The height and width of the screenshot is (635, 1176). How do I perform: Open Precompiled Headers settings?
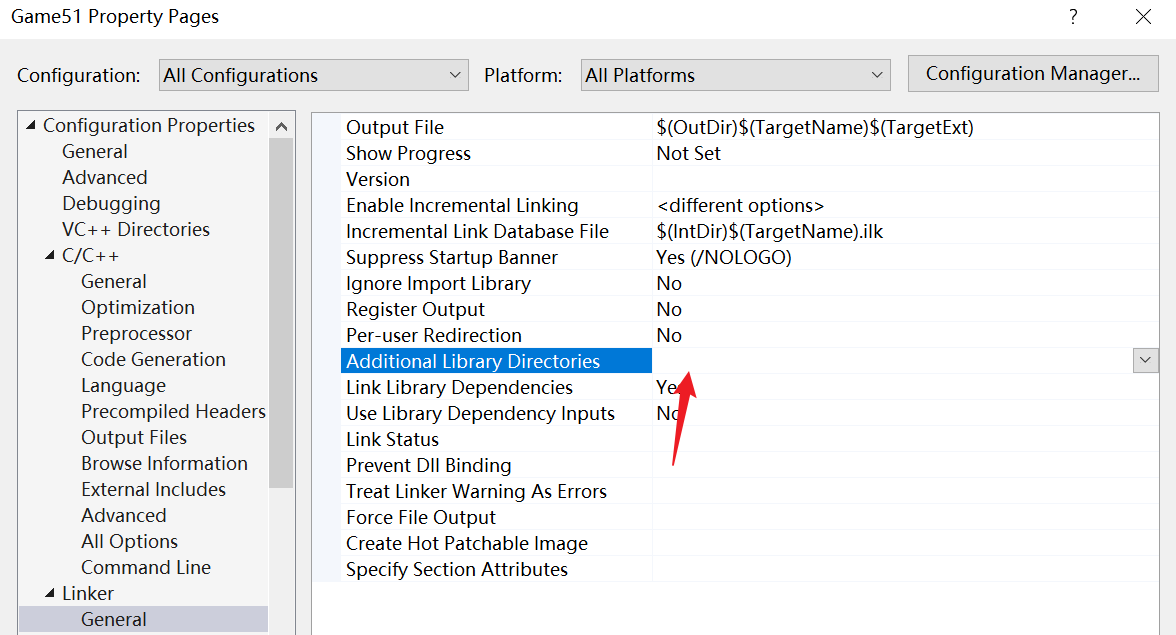coord(173,412)
